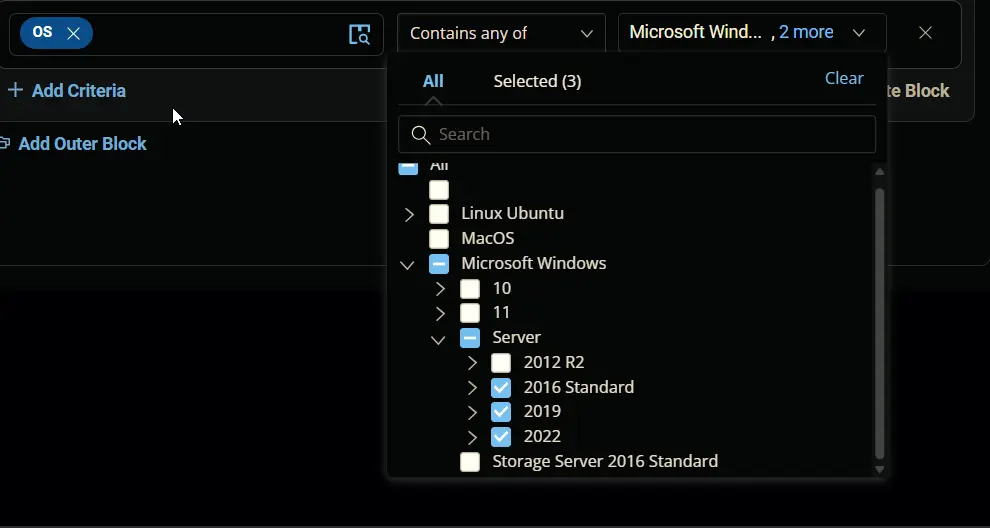
Task: Show the '2 more' selected values
Action: pyautogui.click(x=806, y=32)
